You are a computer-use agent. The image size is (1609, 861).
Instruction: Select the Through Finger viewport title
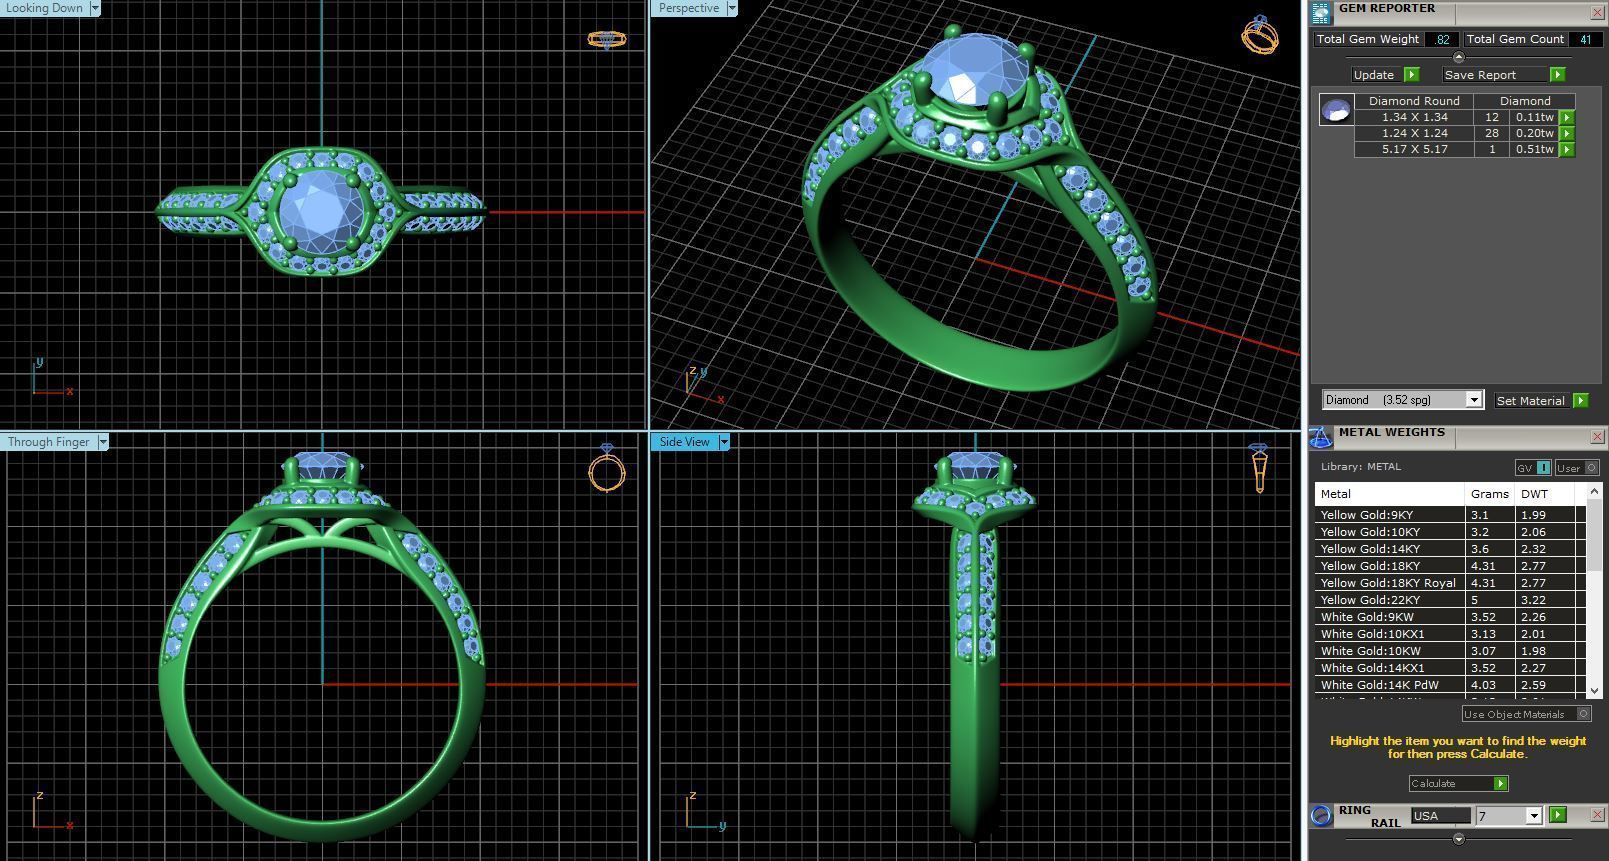[49, 442]
